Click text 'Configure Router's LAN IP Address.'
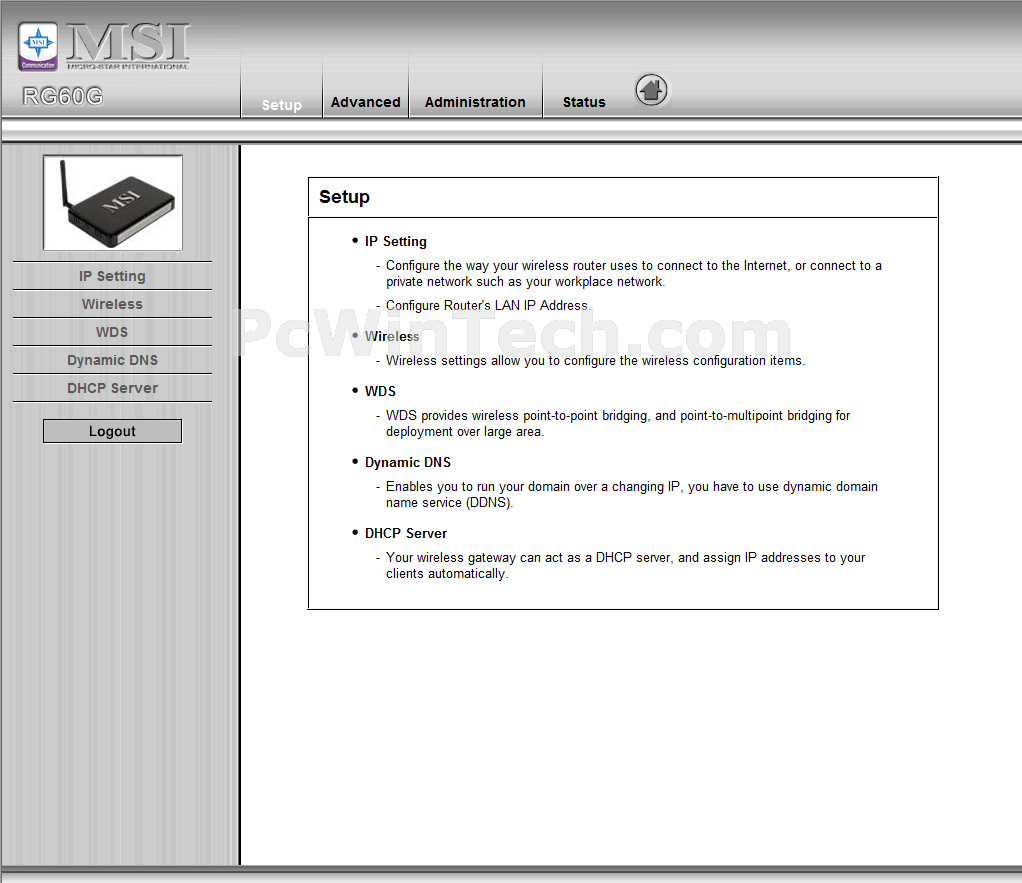The image size is (1022, 883). click(488, 305)
